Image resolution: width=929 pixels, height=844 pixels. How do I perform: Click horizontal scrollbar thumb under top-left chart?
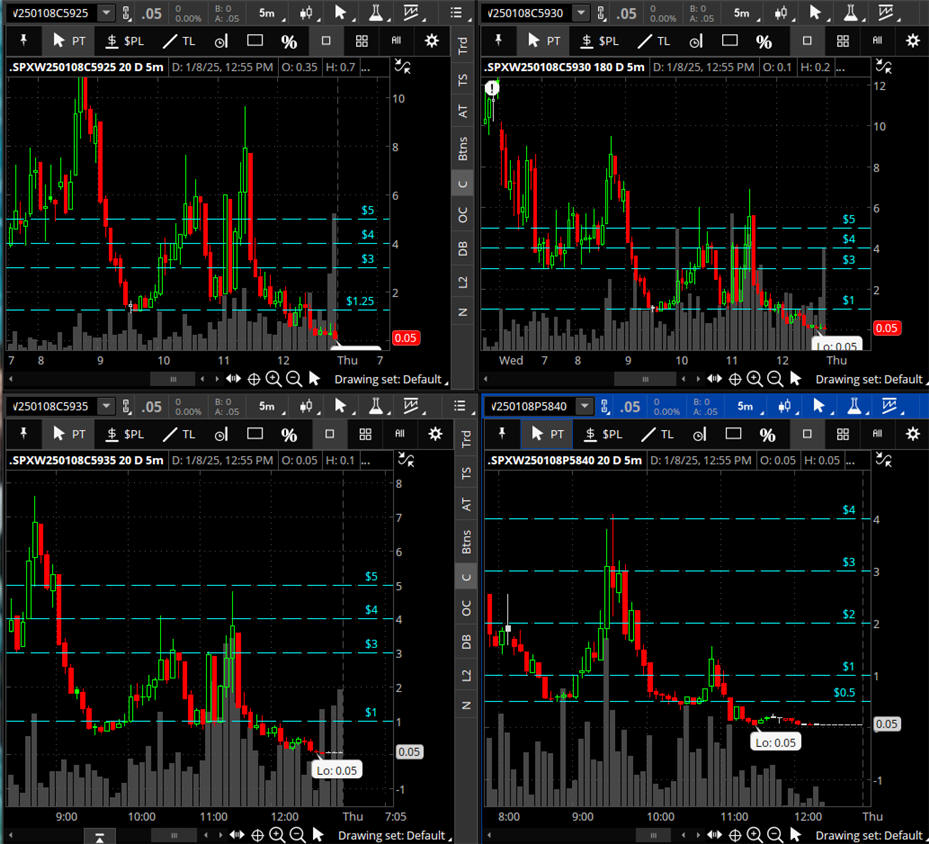point(173,379)
